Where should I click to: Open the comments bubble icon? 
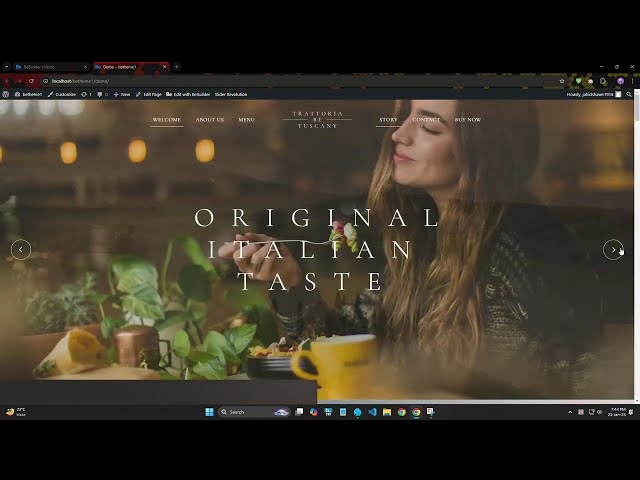click(x=102, y=94)
